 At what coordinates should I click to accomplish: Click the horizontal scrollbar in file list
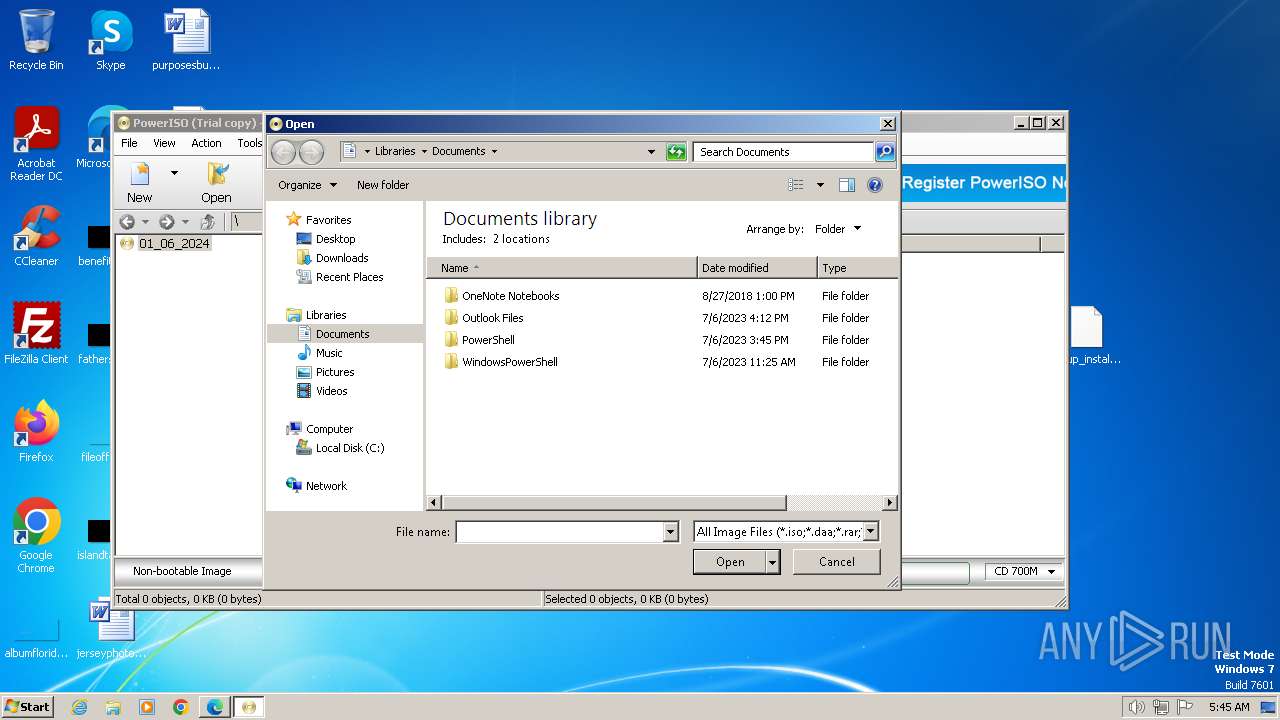tap(613, 503)
